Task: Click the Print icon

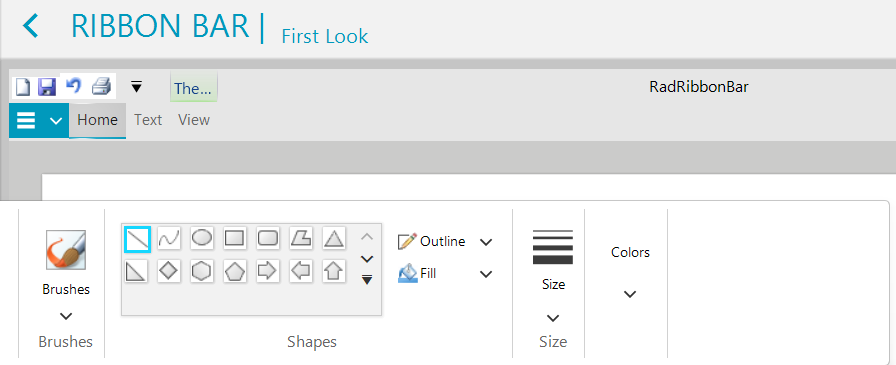Action: (101, 86)
